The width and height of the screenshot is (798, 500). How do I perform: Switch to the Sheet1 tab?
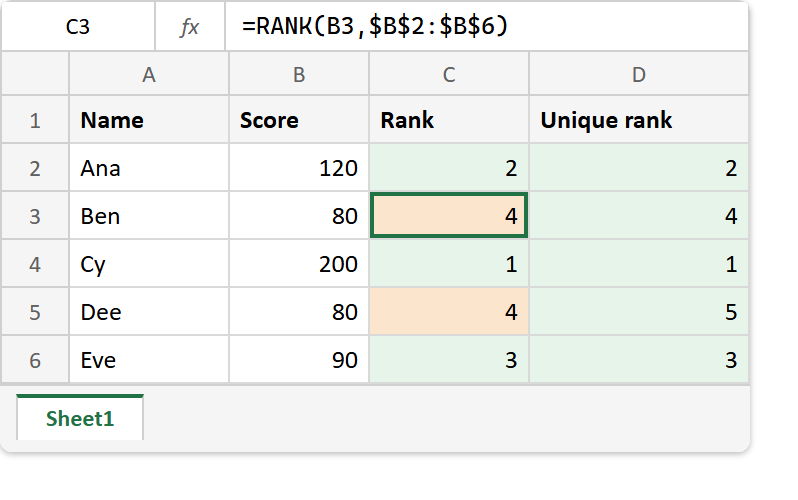80,419
